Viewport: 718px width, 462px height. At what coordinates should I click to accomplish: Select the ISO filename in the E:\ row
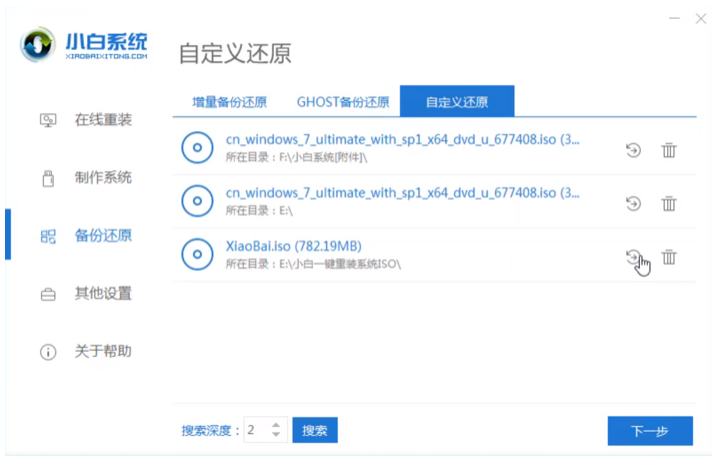coord(403,193)
